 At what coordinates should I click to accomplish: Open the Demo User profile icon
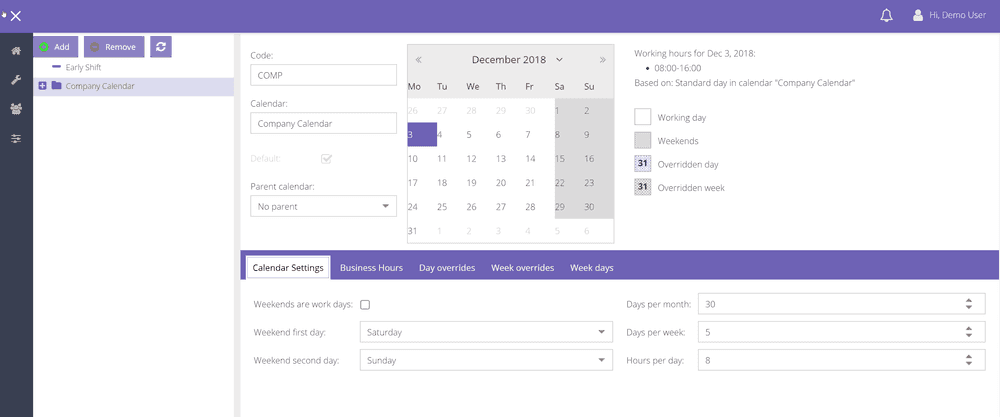pyautogui.click(x=918, y=16)
